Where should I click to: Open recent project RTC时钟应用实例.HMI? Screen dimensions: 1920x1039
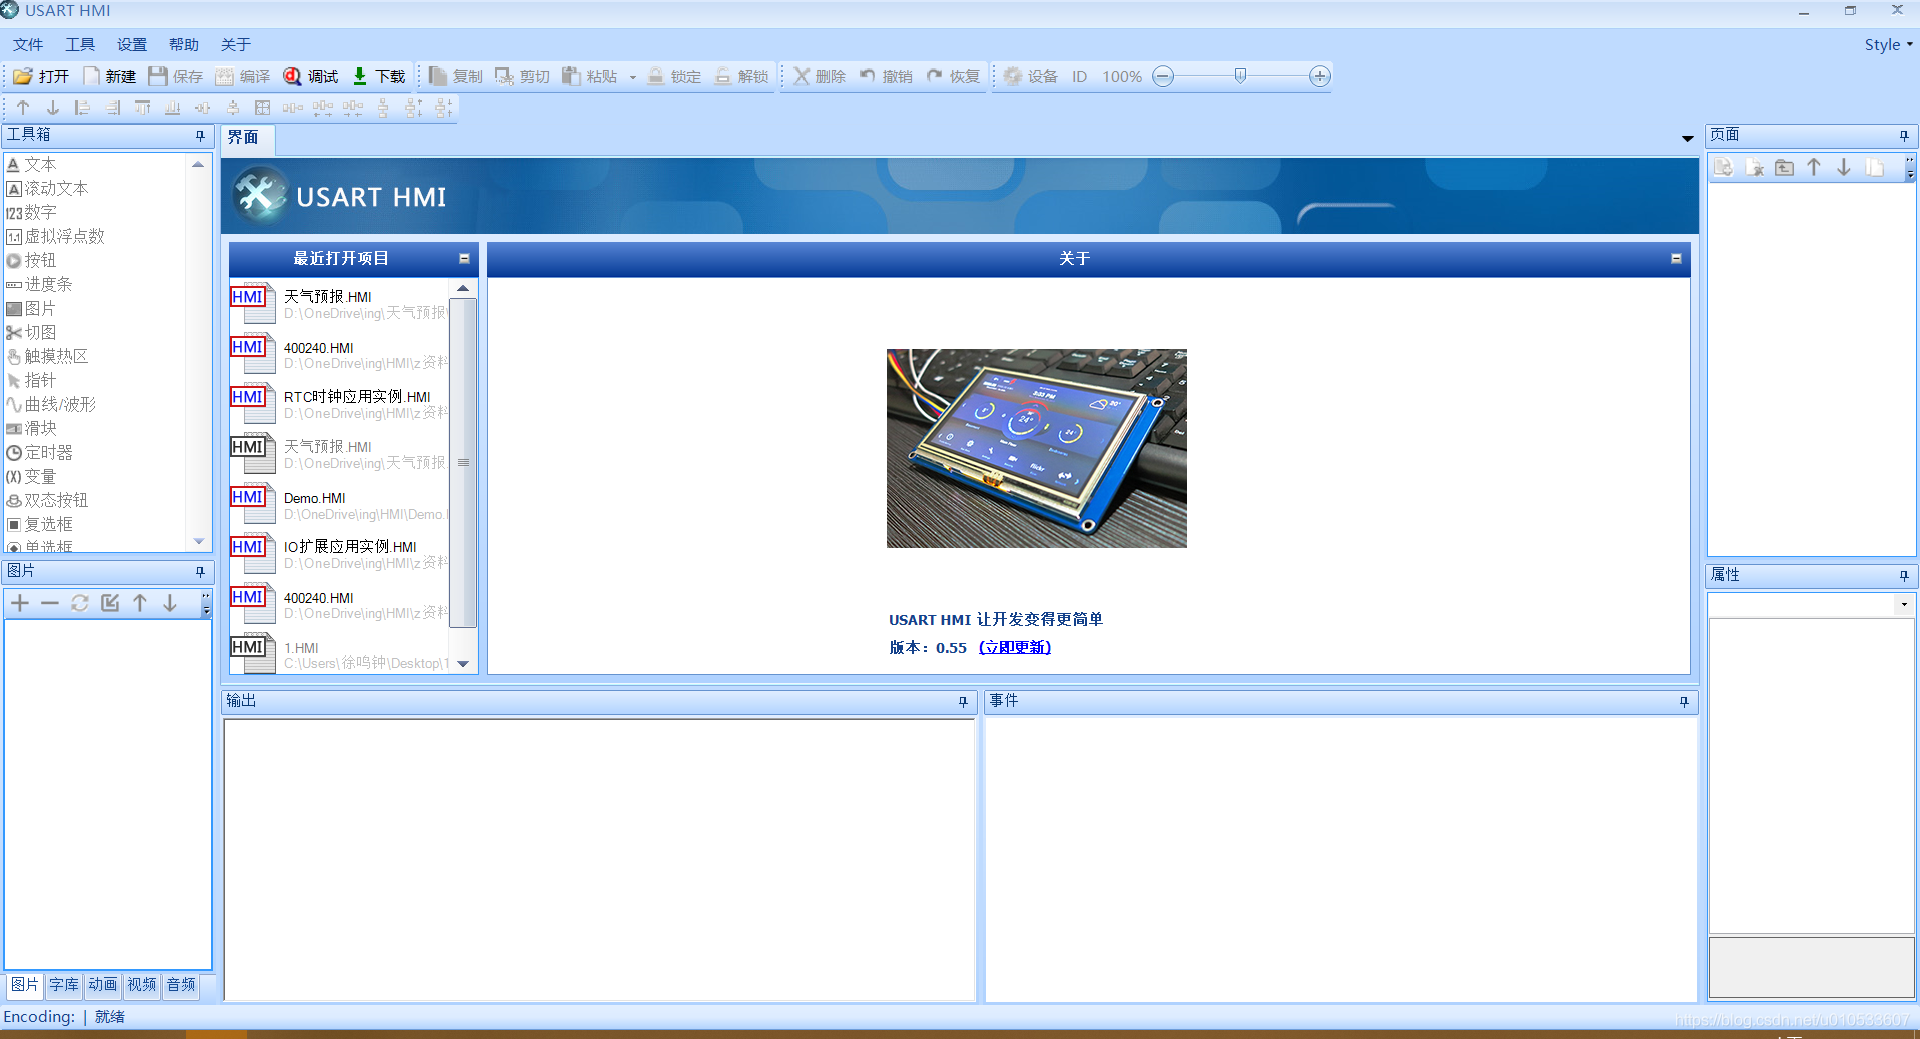pyautogui.click(x=340, y=404)
